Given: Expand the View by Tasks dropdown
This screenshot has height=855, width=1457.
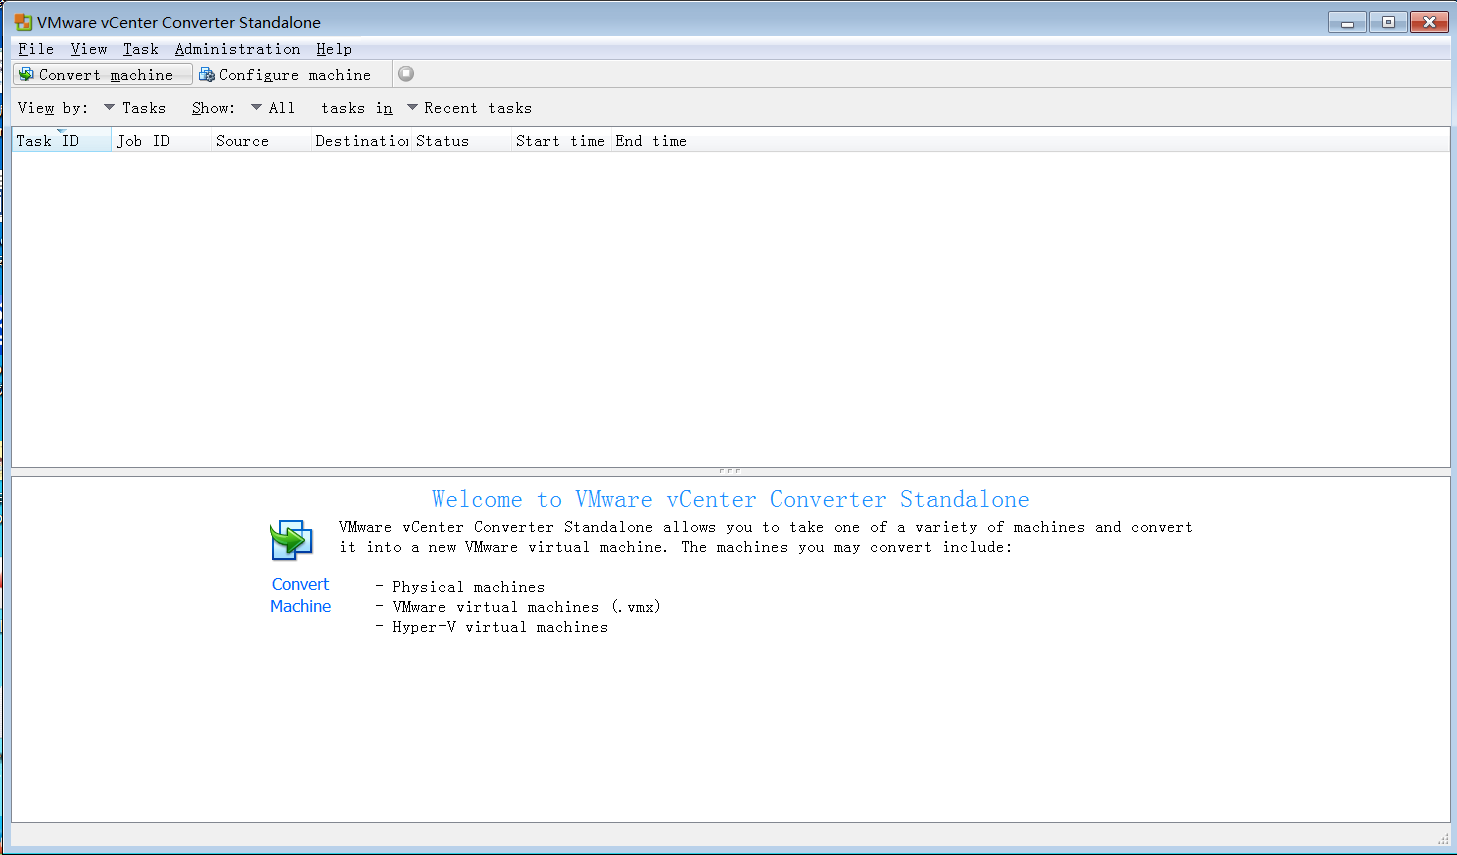Looking at the screenshot, I should (x=135, y=108).
